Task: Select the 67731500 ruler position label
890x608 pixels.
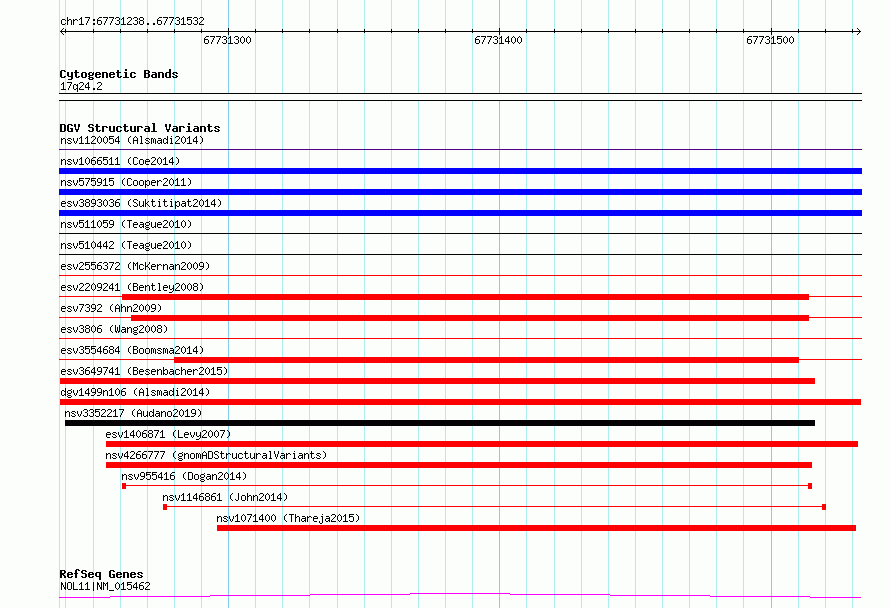Action: (x=770, y=40)
